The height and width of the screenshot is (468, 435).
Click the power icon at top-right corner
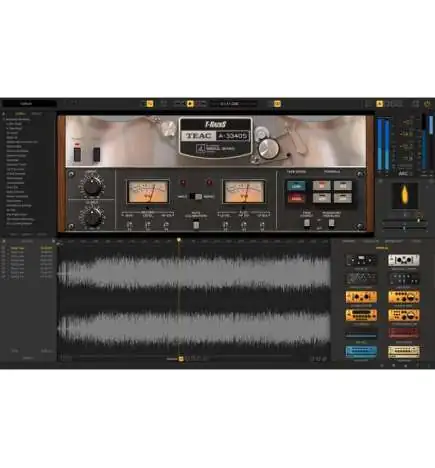tap(427, 104)
